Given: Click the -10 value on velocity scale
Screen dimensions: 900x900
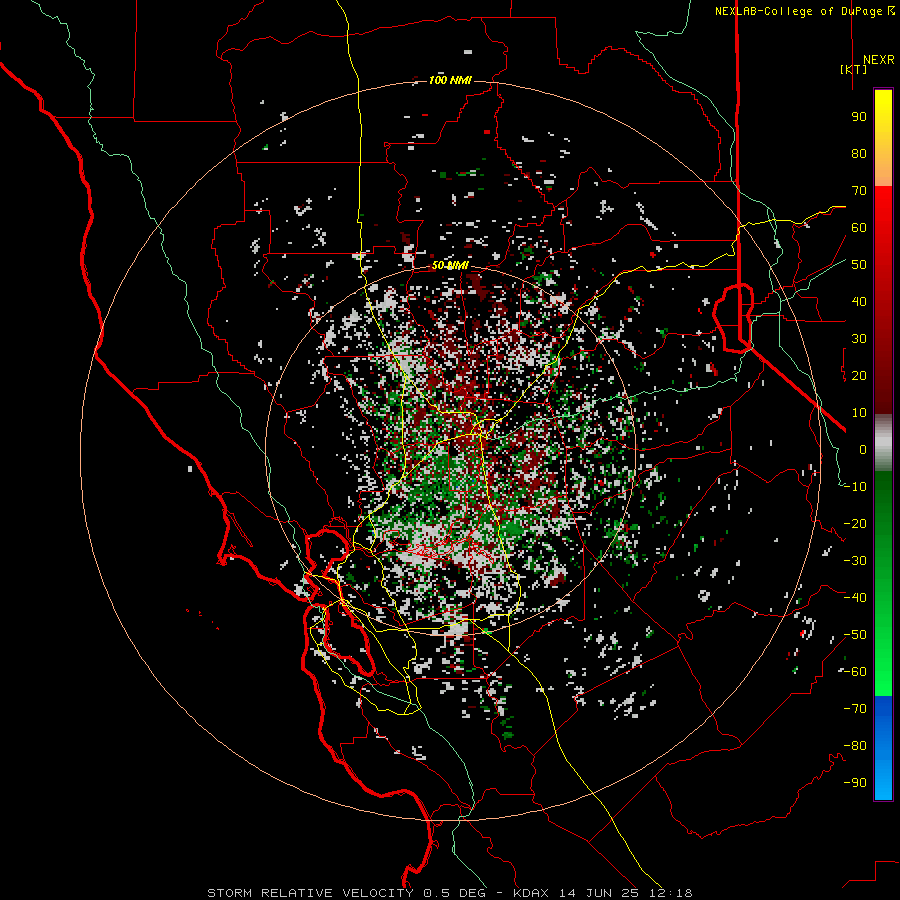Looking at the screenshot, I should pos(855,487).
